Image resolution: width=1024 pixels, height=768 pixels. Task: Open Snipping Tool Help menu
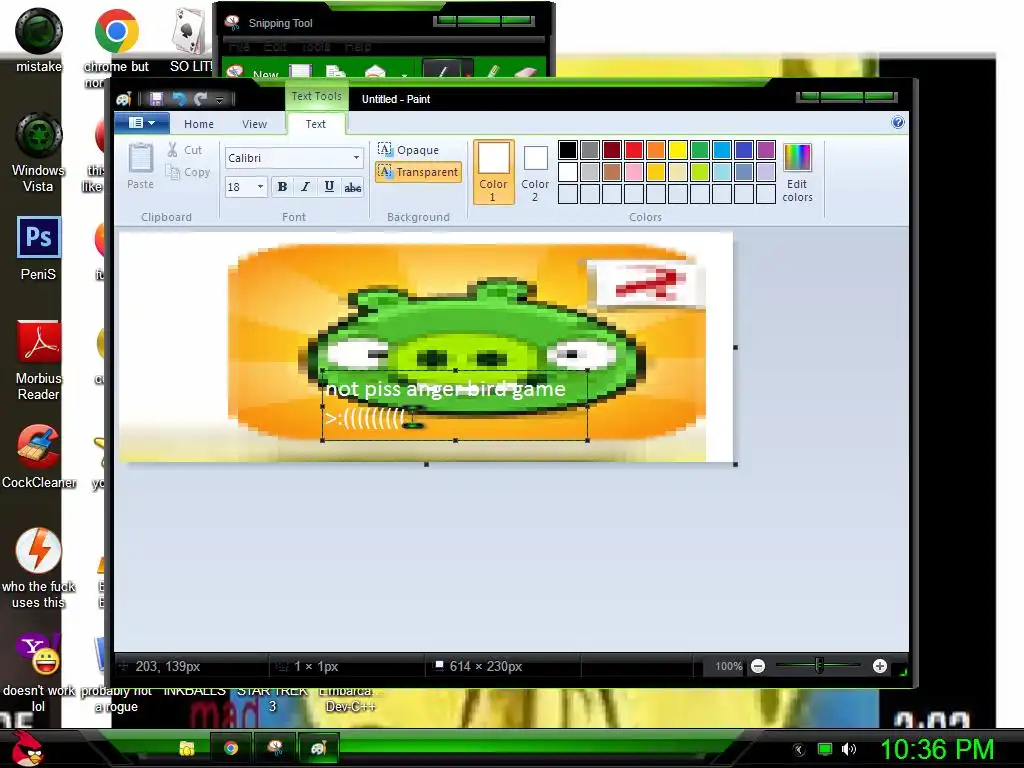(358, 46)
